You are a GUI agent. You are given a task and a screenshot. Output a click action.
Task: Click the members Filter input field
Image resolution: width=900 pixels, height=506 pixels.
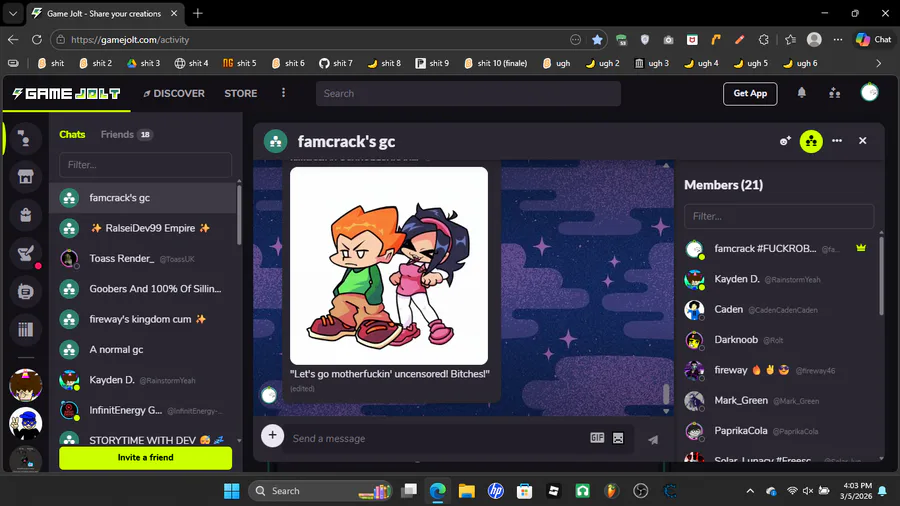(x=779, y=216)
